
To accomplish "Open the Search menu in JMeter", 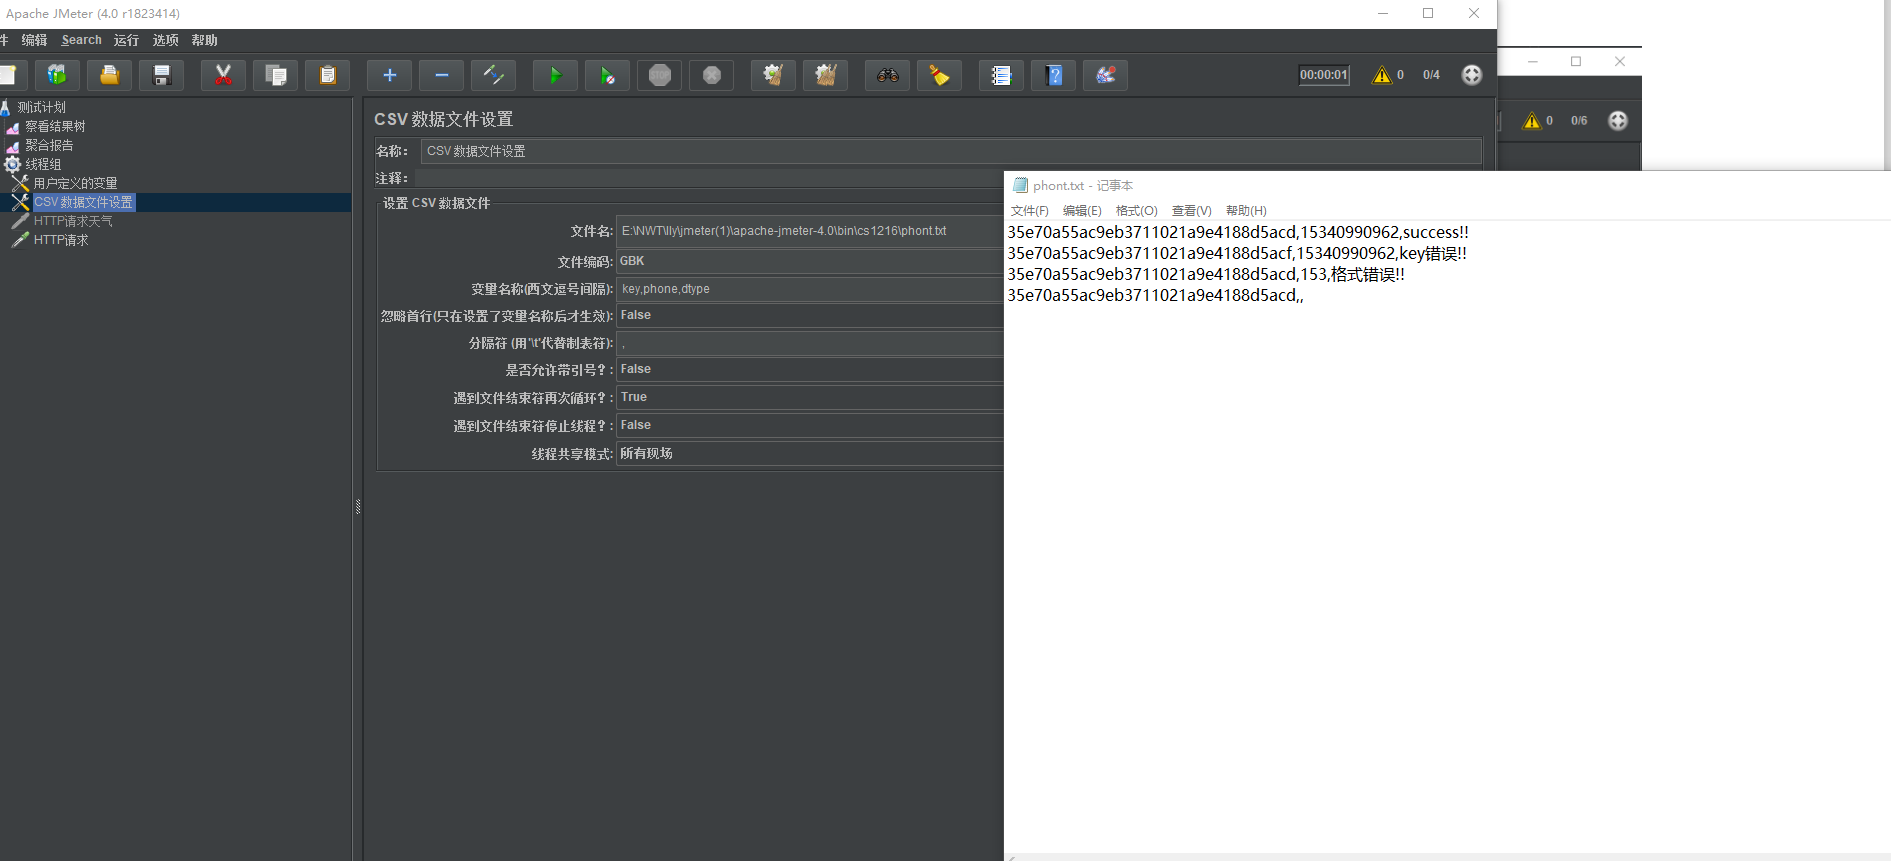I will [81, 40].
